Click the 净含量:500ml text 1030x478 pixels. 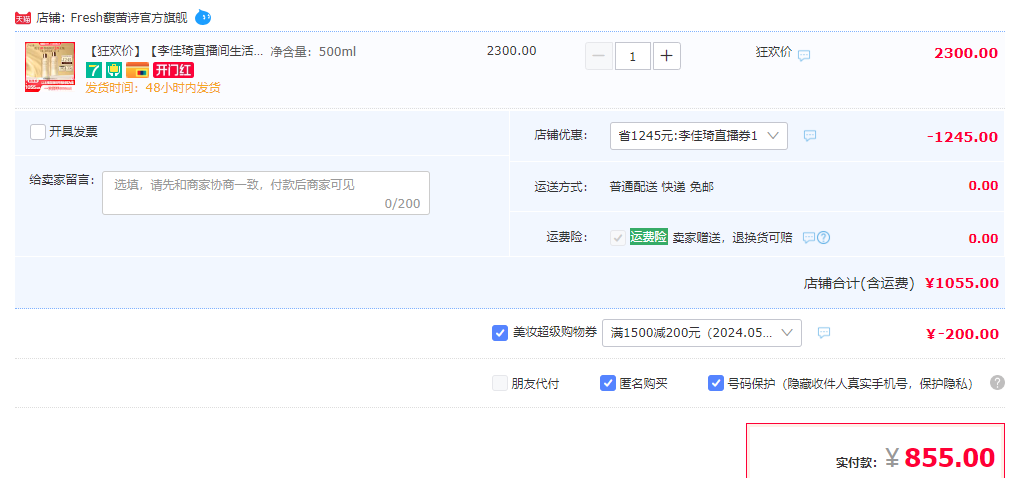coord(313,51)
